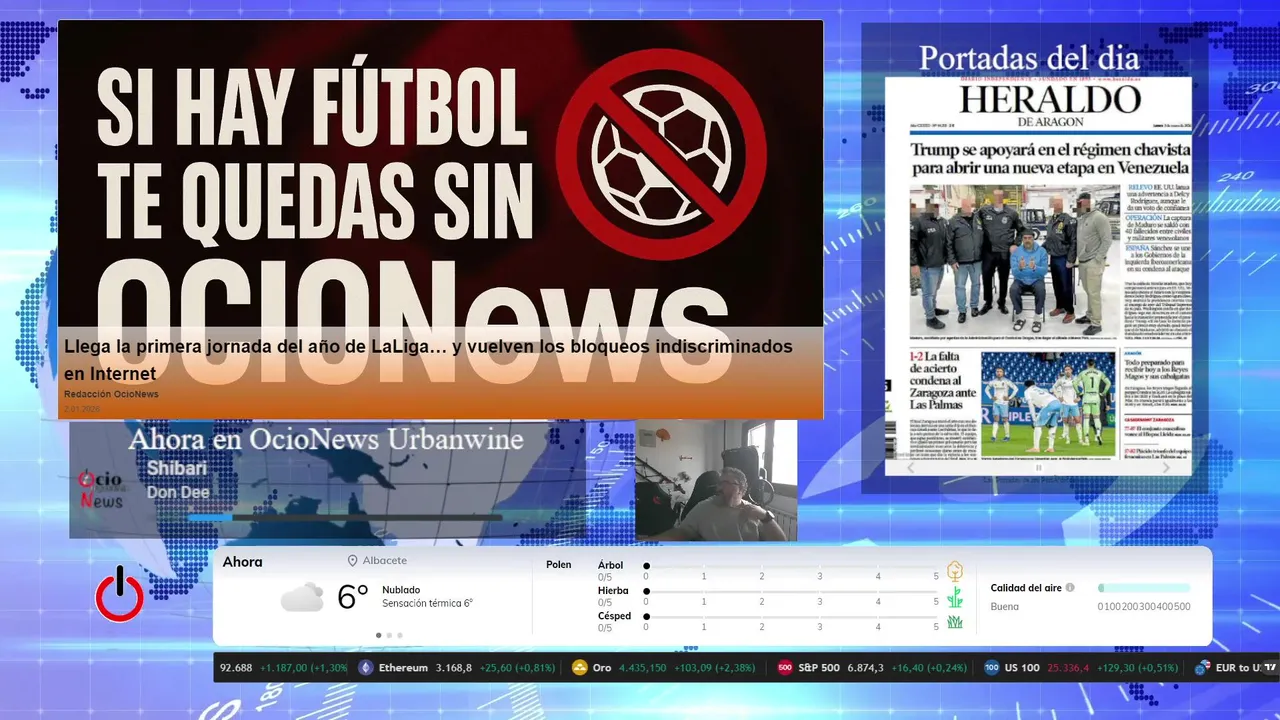Click the 'Calidad del aire' label

coord(1026,588)
